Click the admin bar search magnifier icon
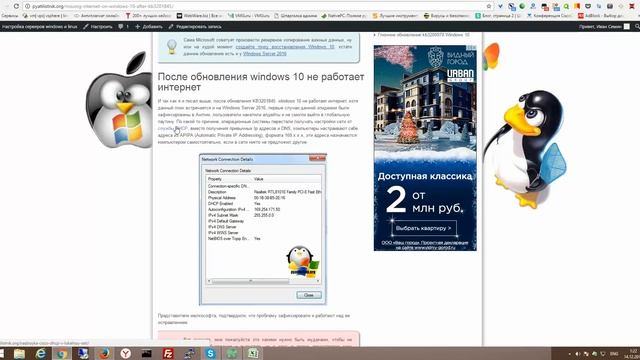 [637, 27]
